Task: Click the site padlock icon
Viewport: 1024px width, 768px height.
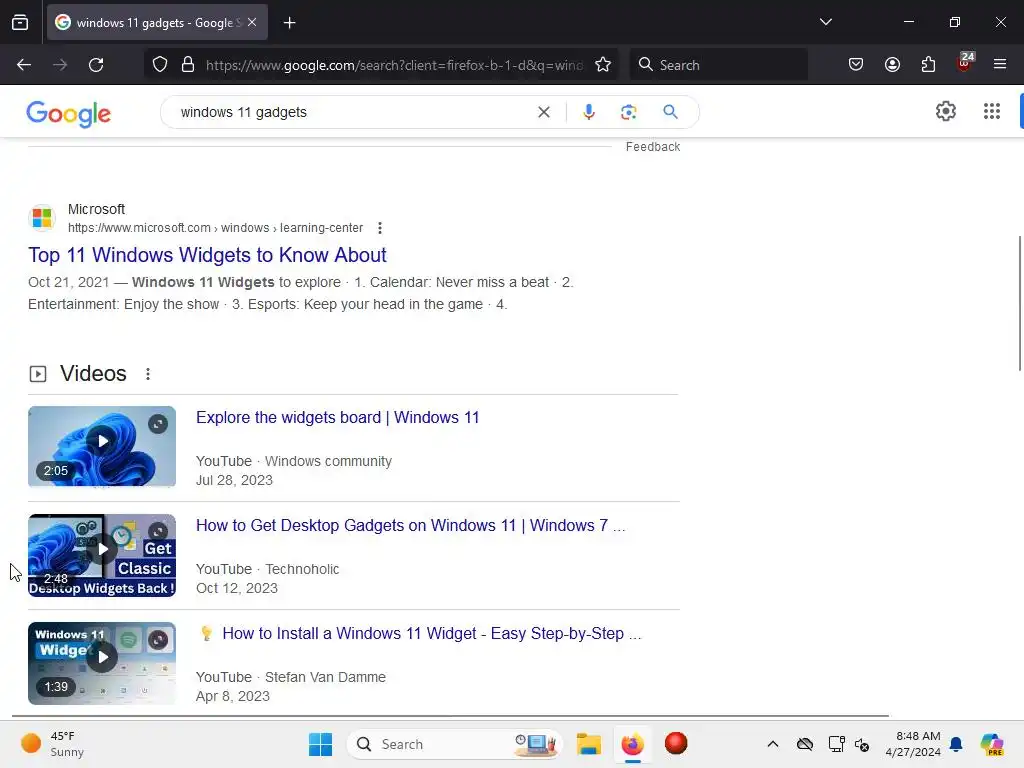Action: point(188,65)
